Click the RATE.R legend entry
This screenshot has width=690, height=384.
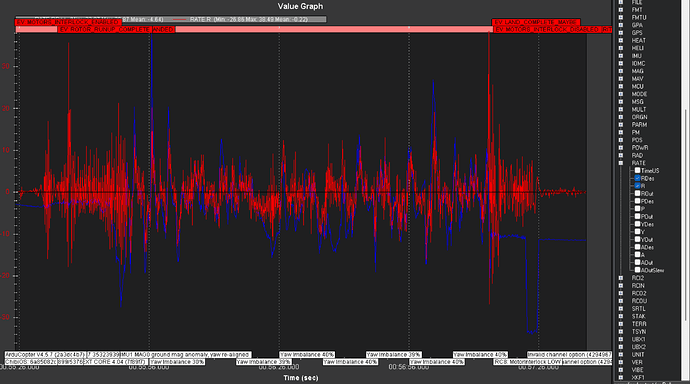[x=249, y=19]
